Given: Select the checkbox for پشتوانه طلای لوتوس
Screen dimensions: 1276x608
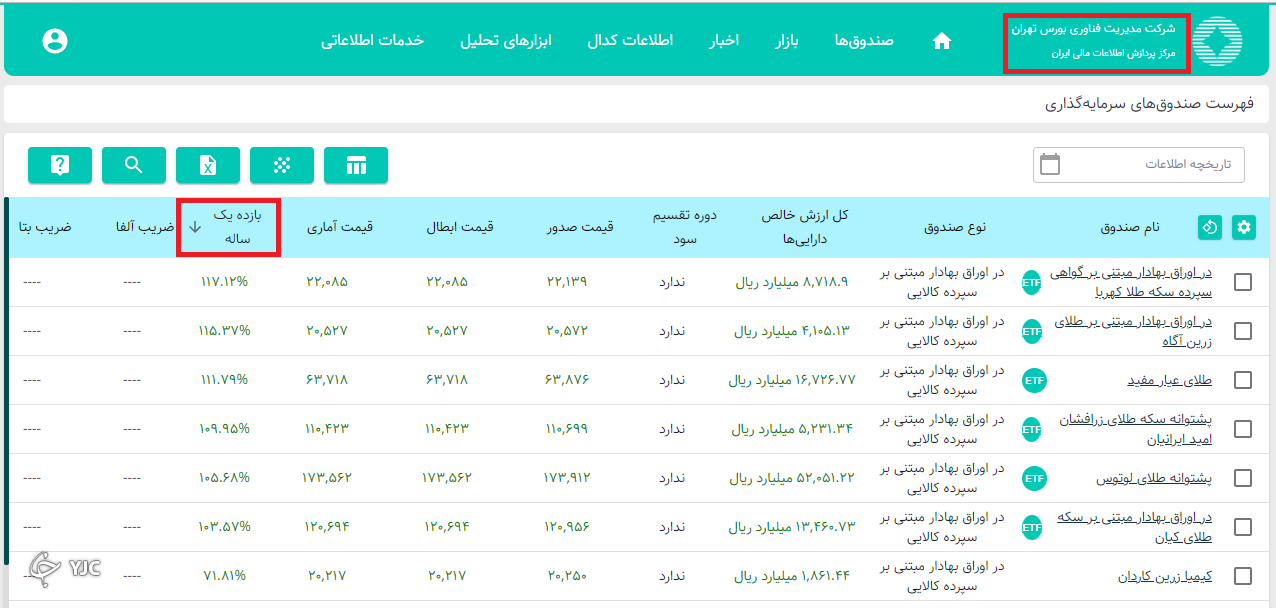Looking at the screenshot, I should pos(1243,478).
